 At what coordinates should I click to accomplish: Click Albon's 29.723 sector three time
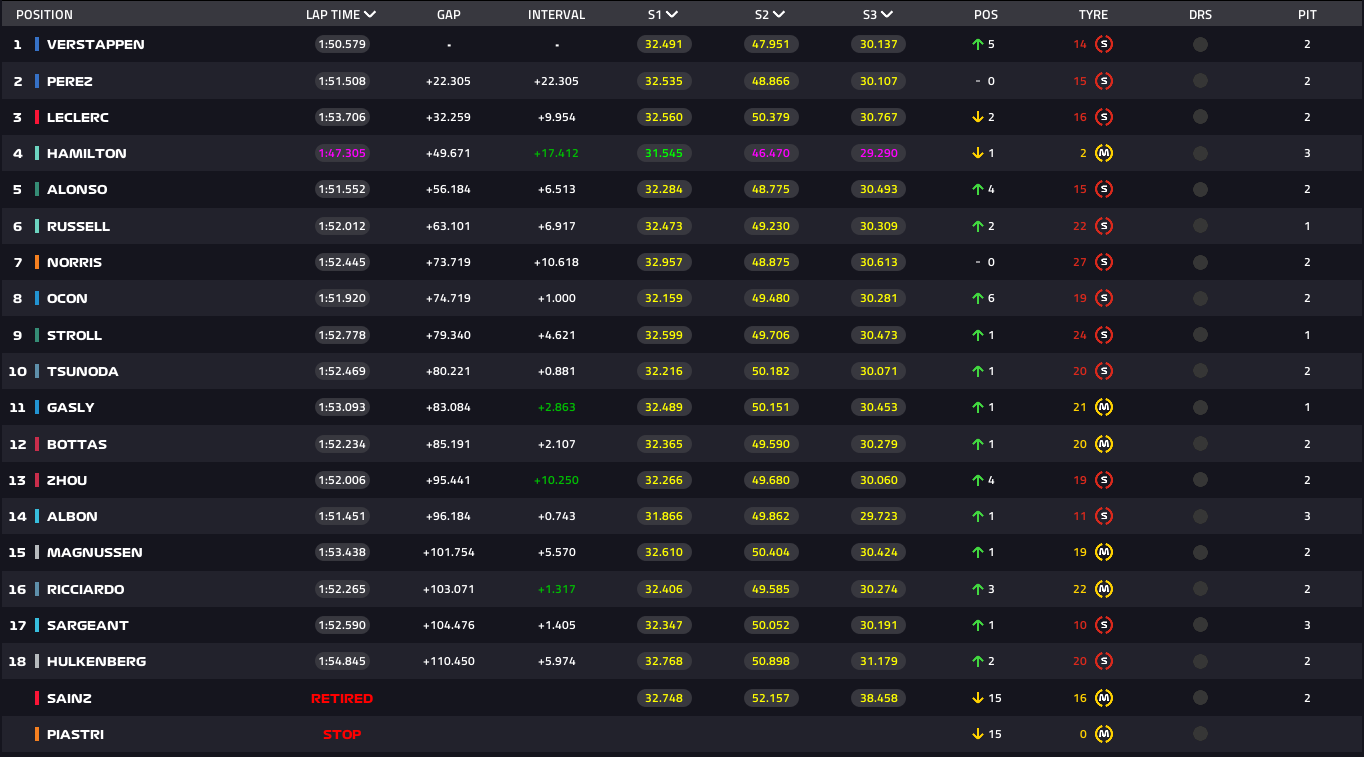pos(879,516)
